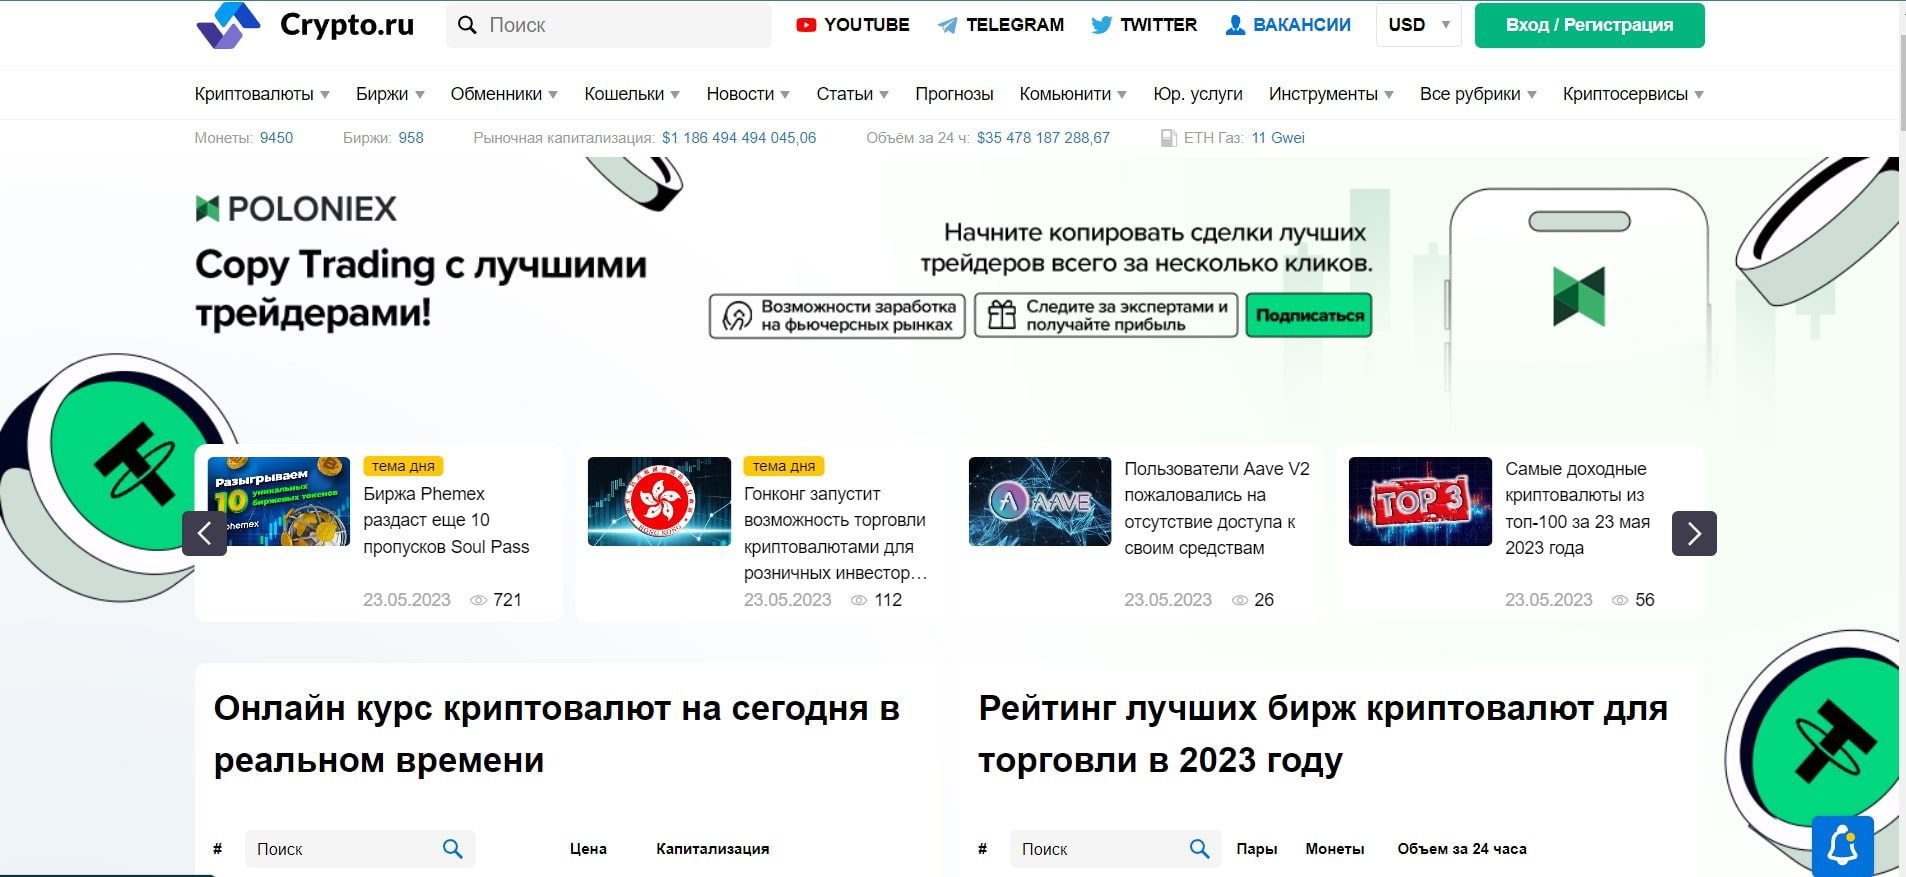
Task: Click the futures icon in the Poloniex banner
Action: [737, 315]
